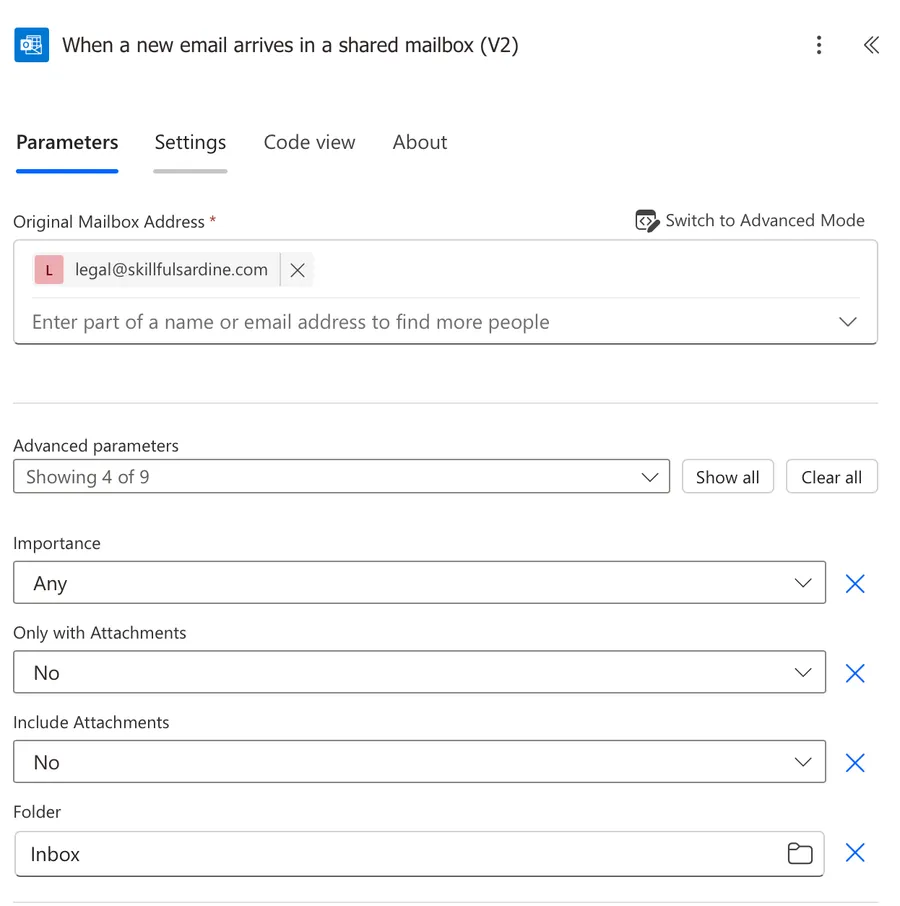Viewport: 900px width, 906px height.
Task: Go to the About tab
Action: 420,142
